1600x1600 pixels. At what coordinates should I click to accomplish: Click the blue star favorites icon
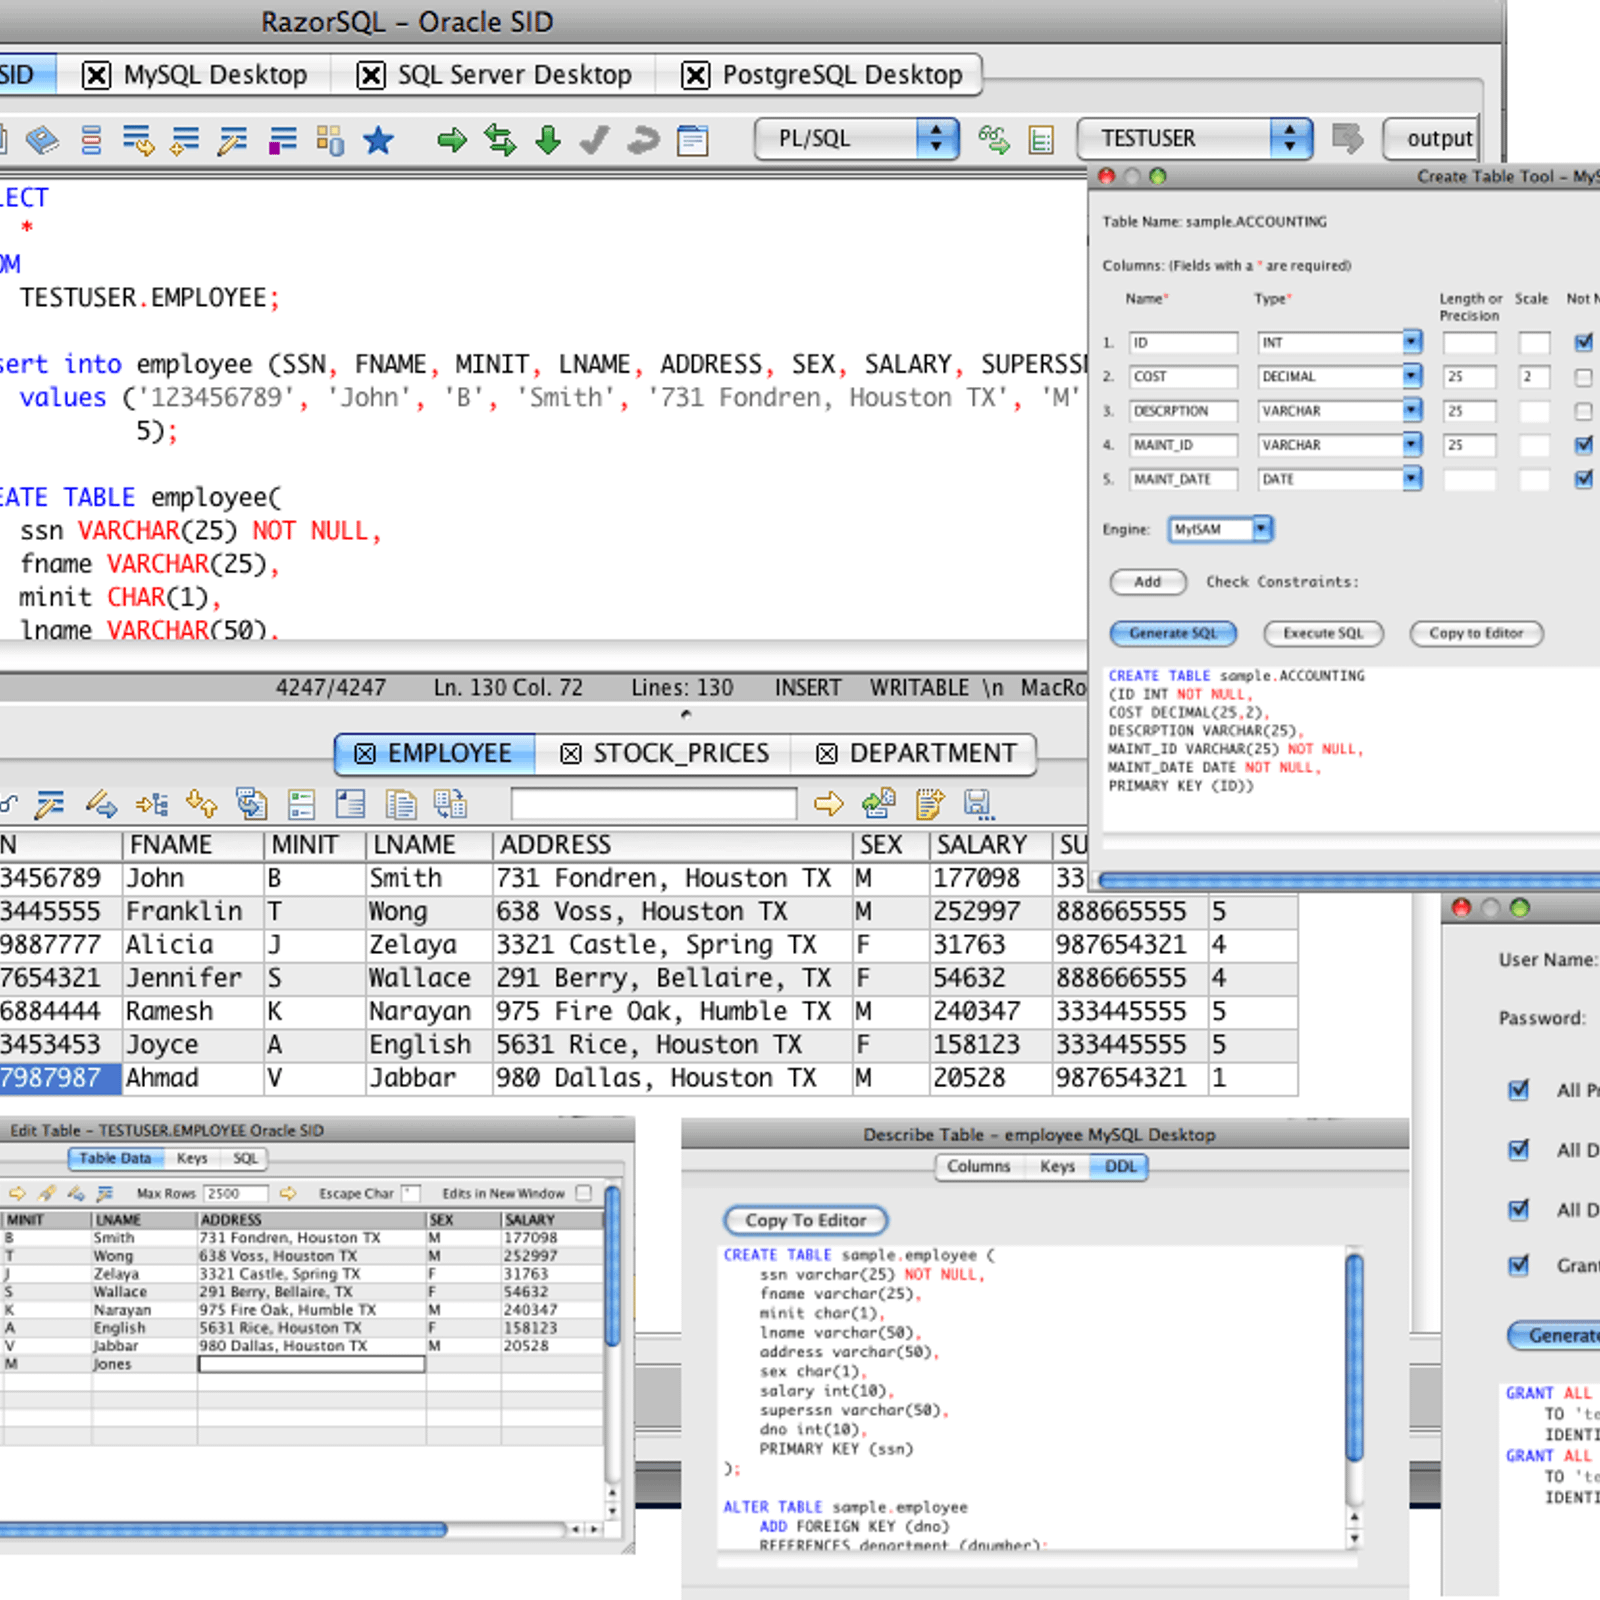pos(378,139)
